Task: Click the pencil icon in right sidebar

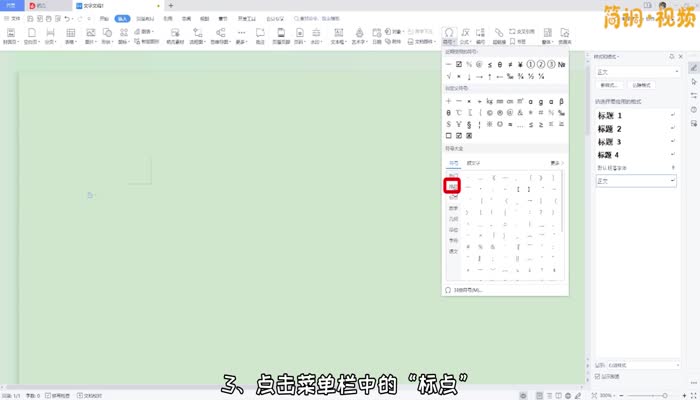Action: (x=694, y=66)
